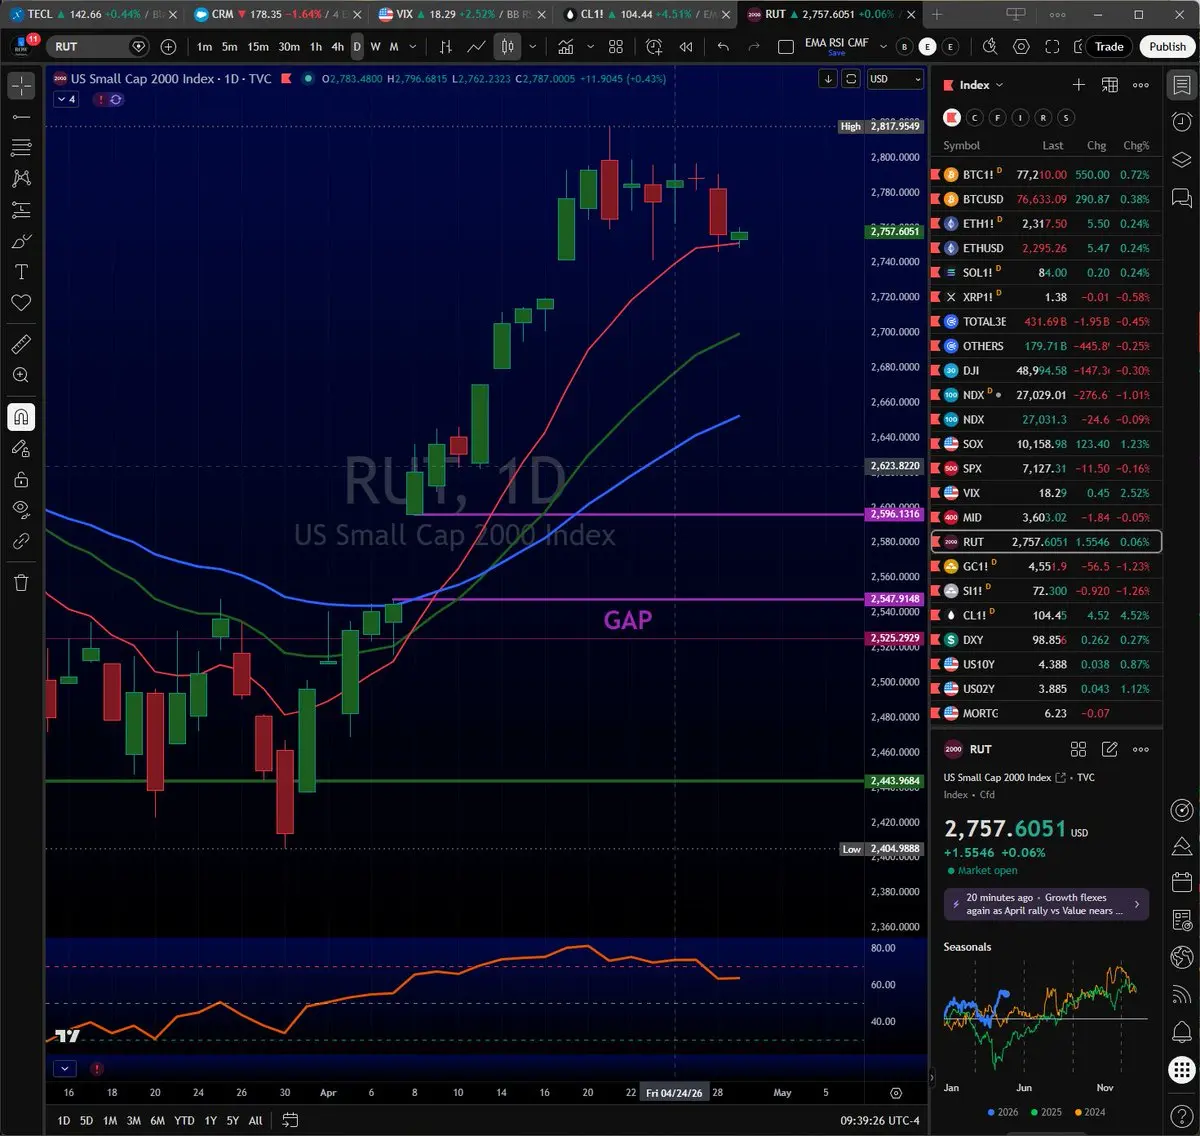Viewport: 1200px width, 1136px height.
Task: Select the bars chart type icon
Action: [446, 47]
